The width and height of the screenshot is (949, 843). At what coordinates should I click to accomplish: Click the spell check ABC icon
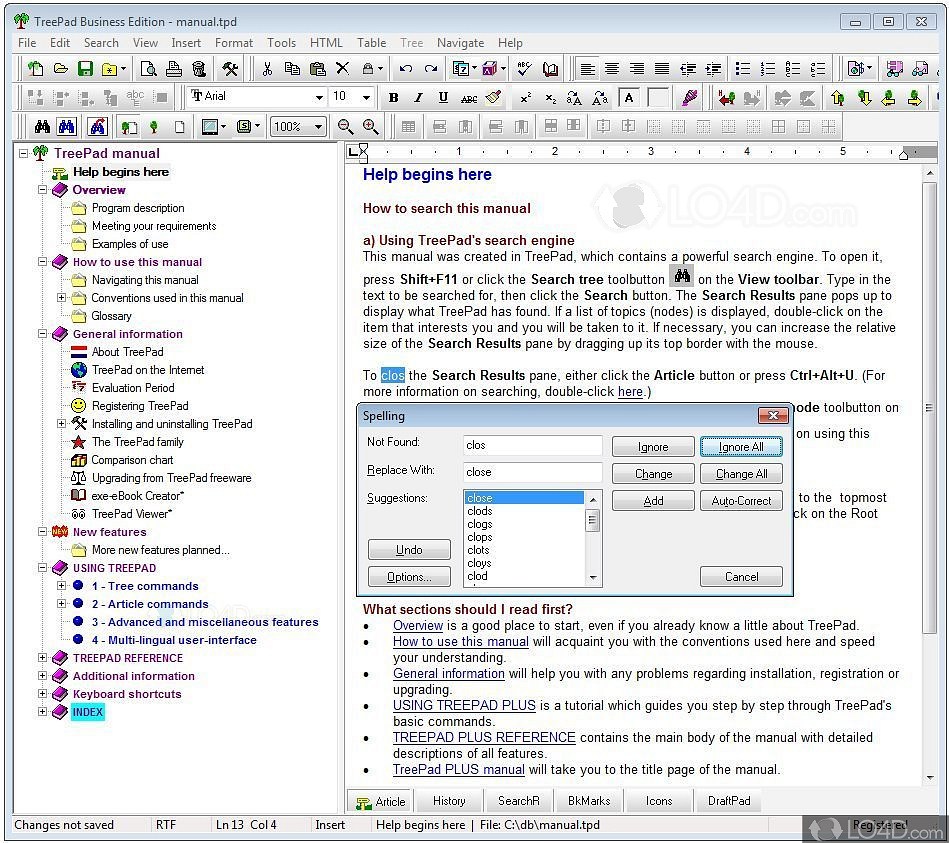tap(523, 69)
